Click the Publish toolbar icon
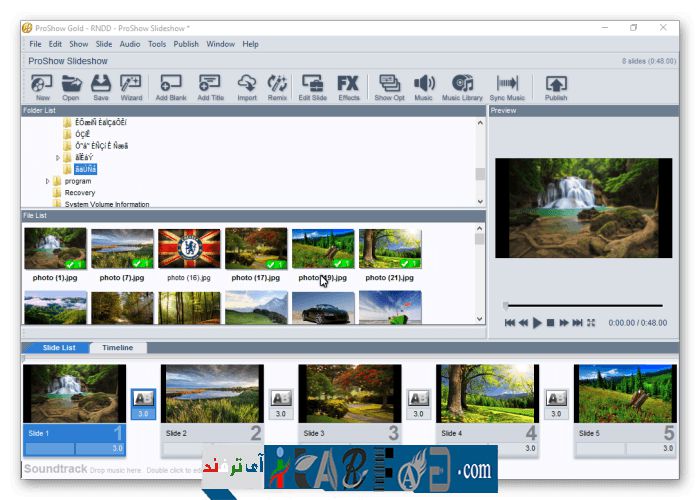The image size is (700, 500). 556,86
